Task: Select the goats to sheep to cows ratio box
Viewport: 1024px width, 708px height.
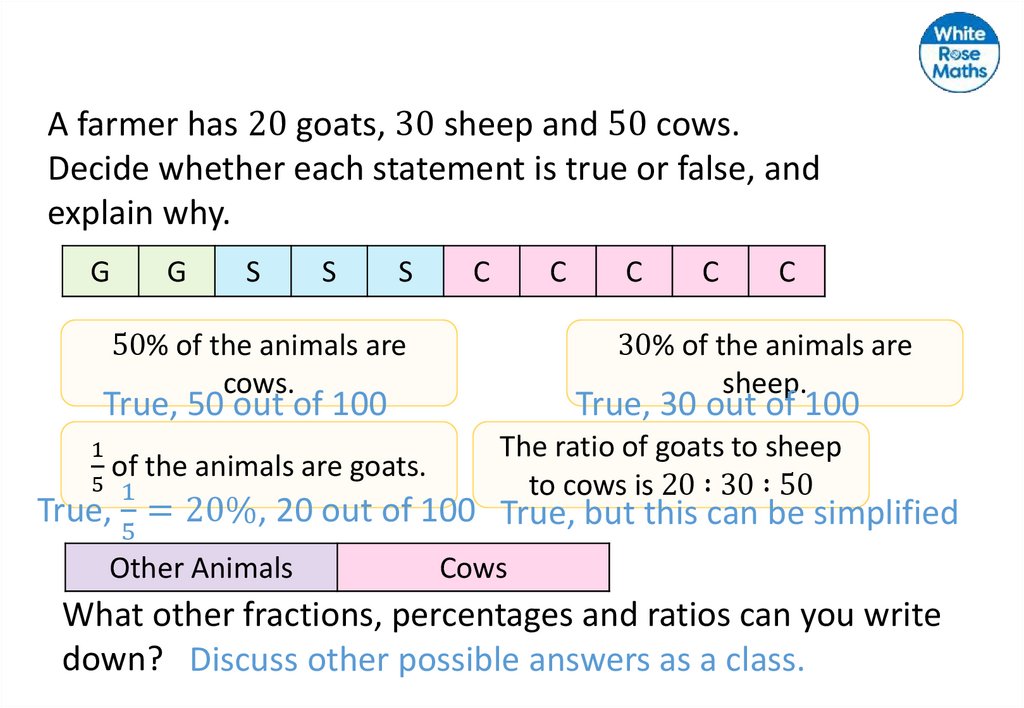Action: click(670, 464)
